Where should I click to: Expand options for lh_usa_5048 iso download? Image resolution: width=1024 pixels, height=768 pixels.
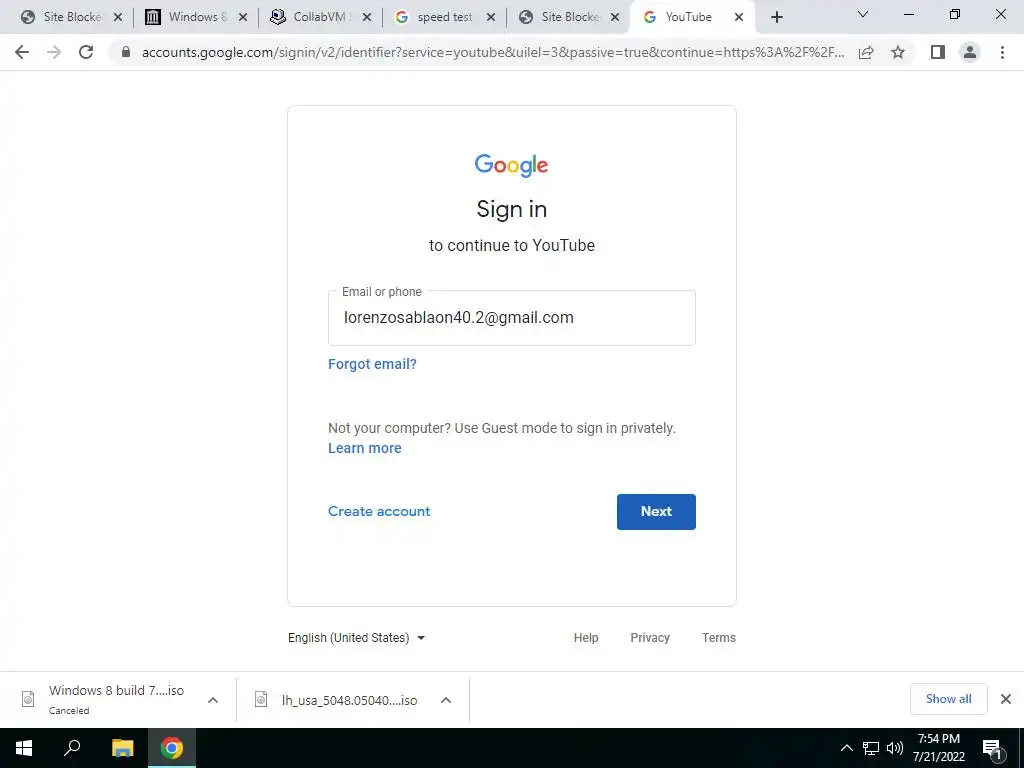pos(446,700)
